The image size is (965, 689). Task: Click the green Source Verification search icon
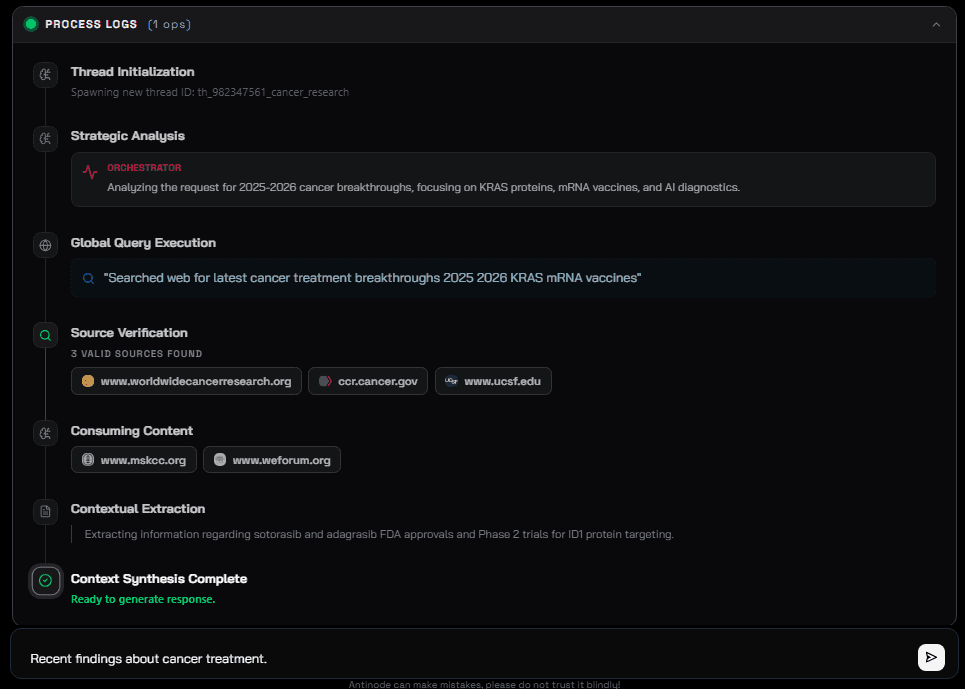point(45,335)
